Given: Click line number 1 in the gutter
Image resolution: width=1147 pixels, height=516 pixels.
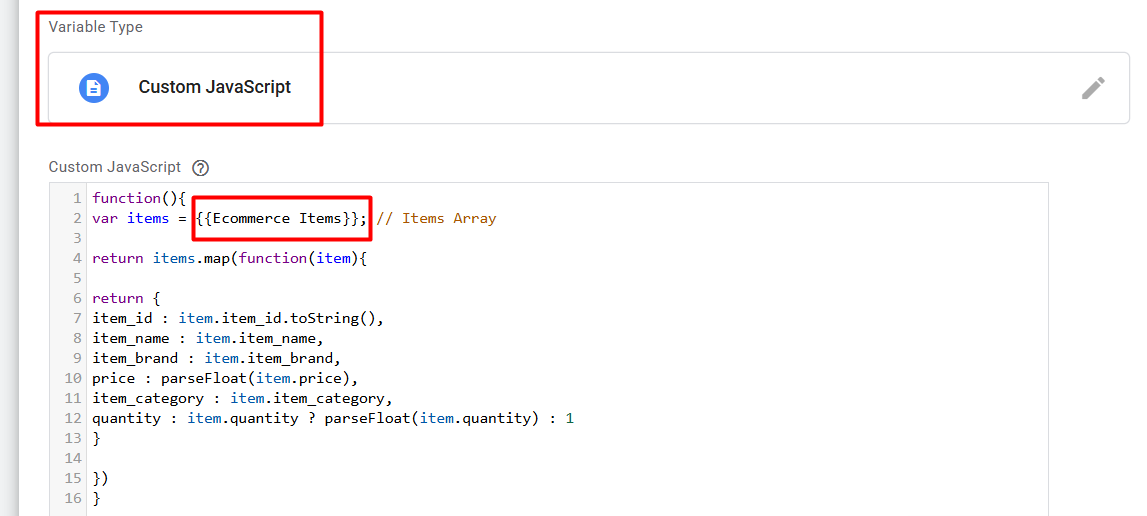Looking at the screenshot, I should tap(77, 198).
